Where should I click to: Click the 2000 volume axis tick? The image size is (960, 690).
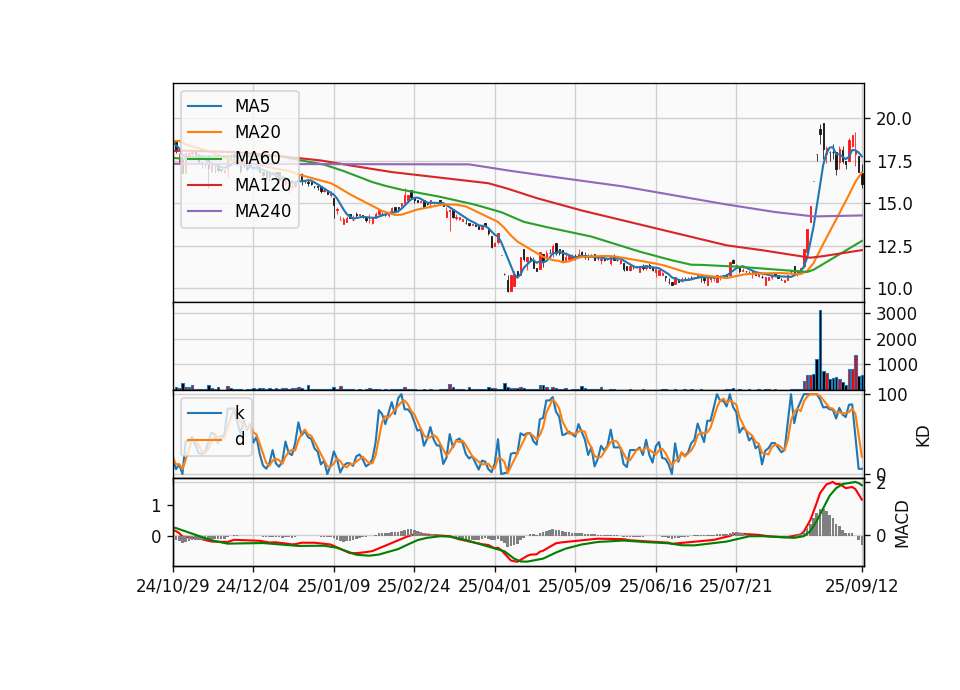896,340
